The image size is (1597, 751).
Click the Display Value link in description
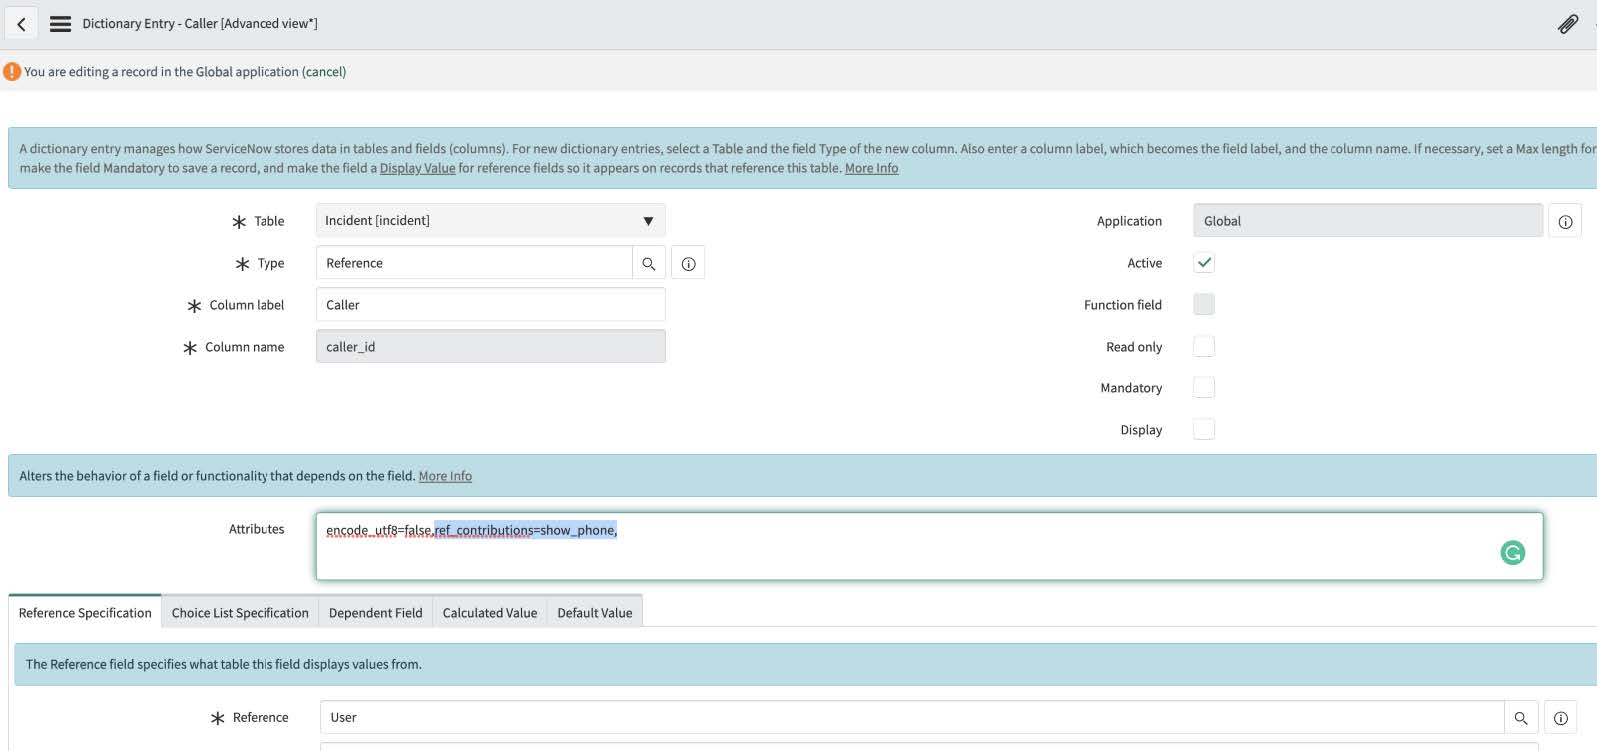pyautogui.click(x=417, y=168)
